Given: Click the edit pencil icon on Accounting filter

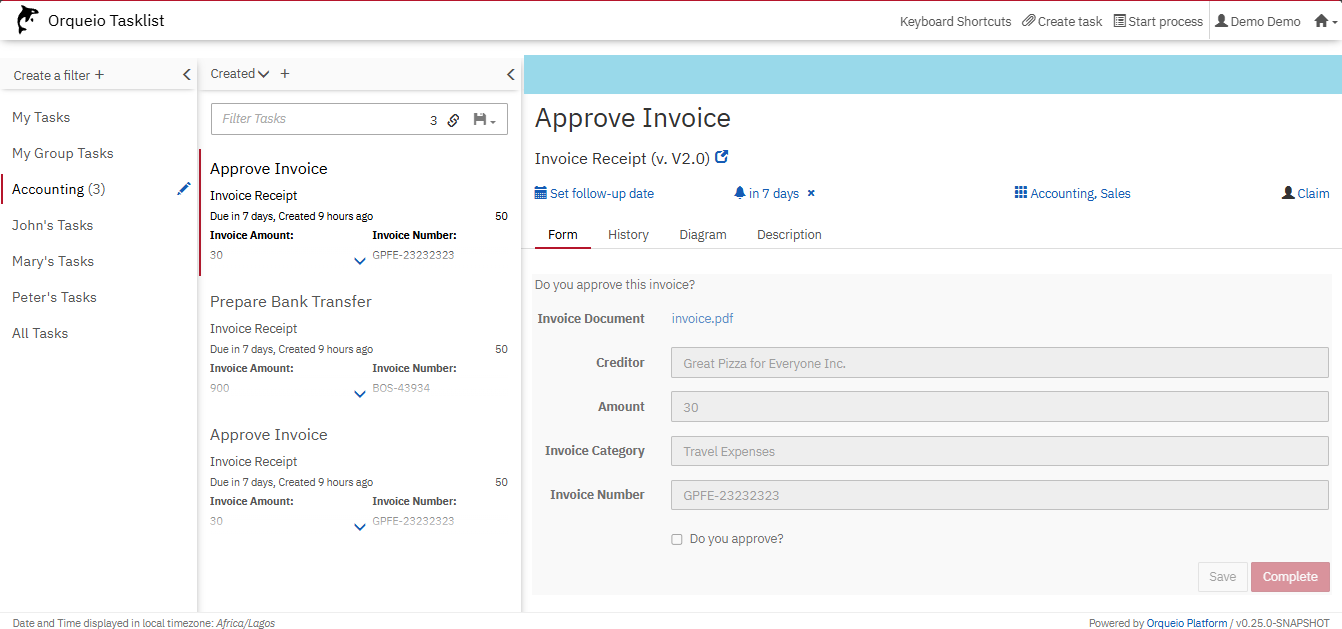Looking at the screenshot, I should pyautogui.click(x=183, y=189).
